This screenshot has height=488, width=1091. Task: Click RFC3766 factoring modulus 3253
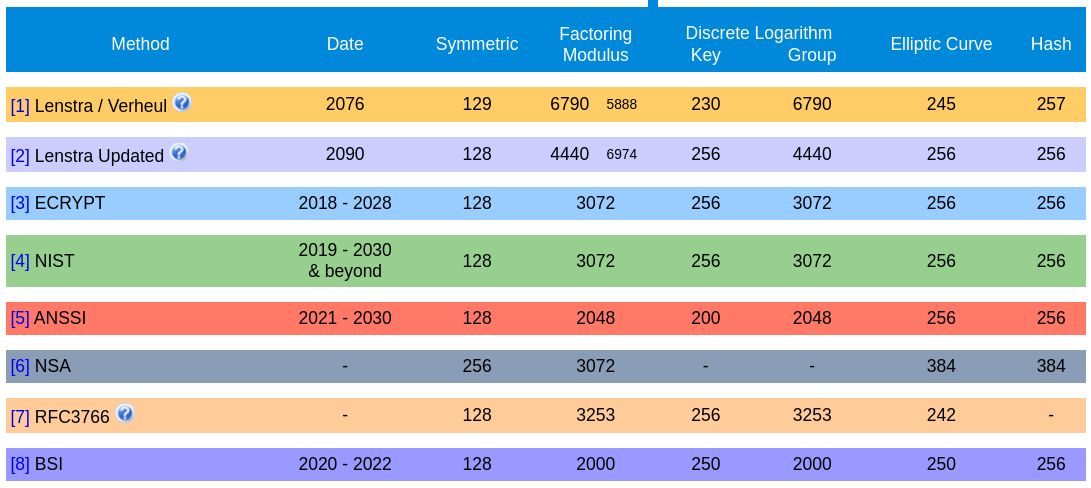click(x=596, y=416)
